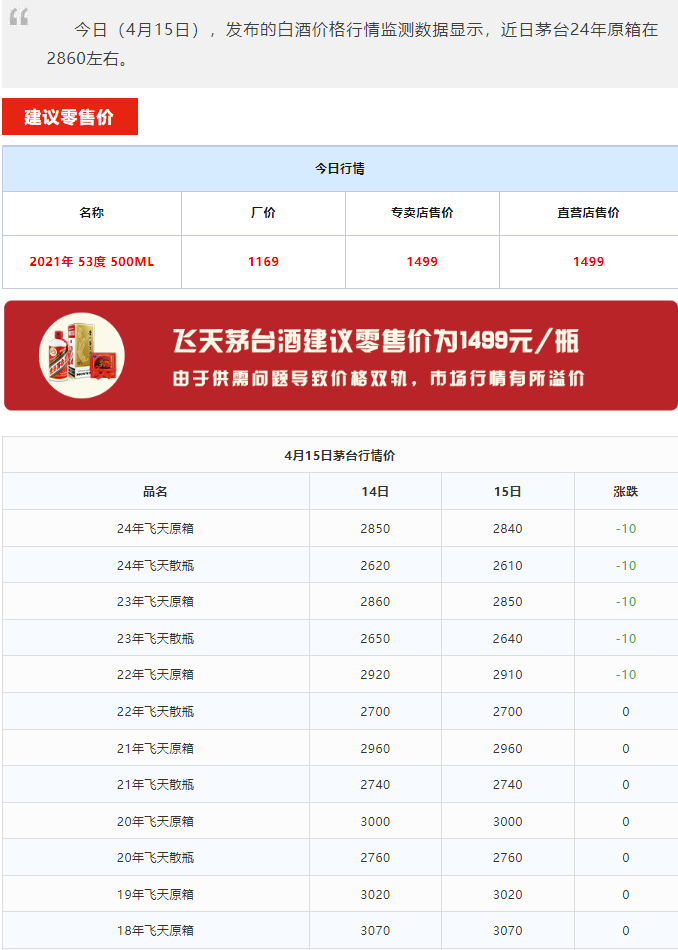The image size is (678, 950).
Task: Click 2620 in the 24年飞天散瓶 row
Action: [x=375, y=565]
